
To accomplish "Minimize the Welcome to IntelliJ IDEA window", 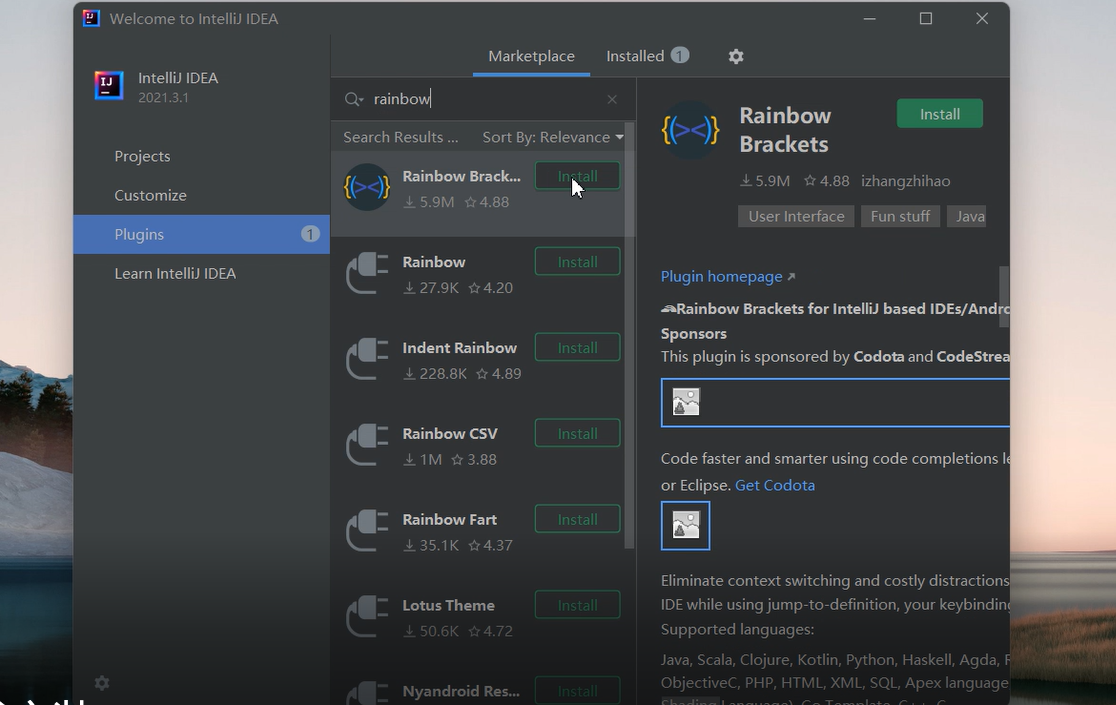I will click(x=869, y=18).
